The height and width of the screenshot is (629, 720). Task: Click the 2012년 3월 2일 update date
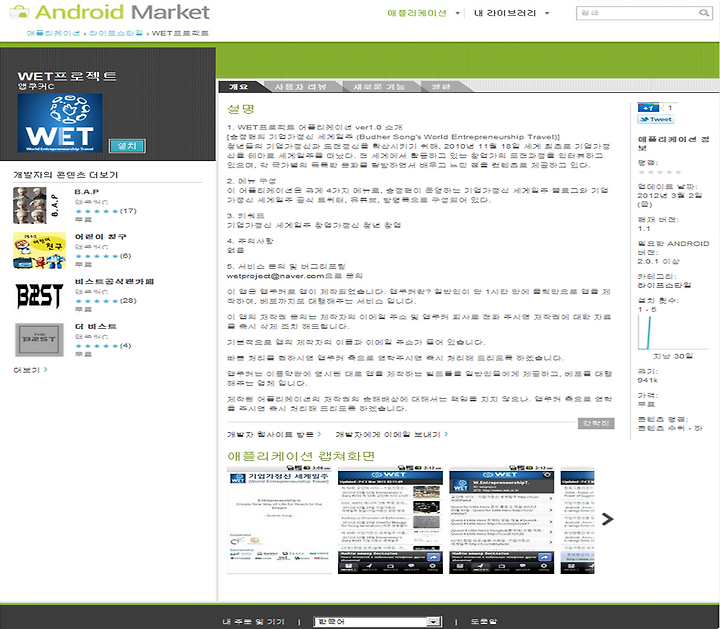coord(669,200)
